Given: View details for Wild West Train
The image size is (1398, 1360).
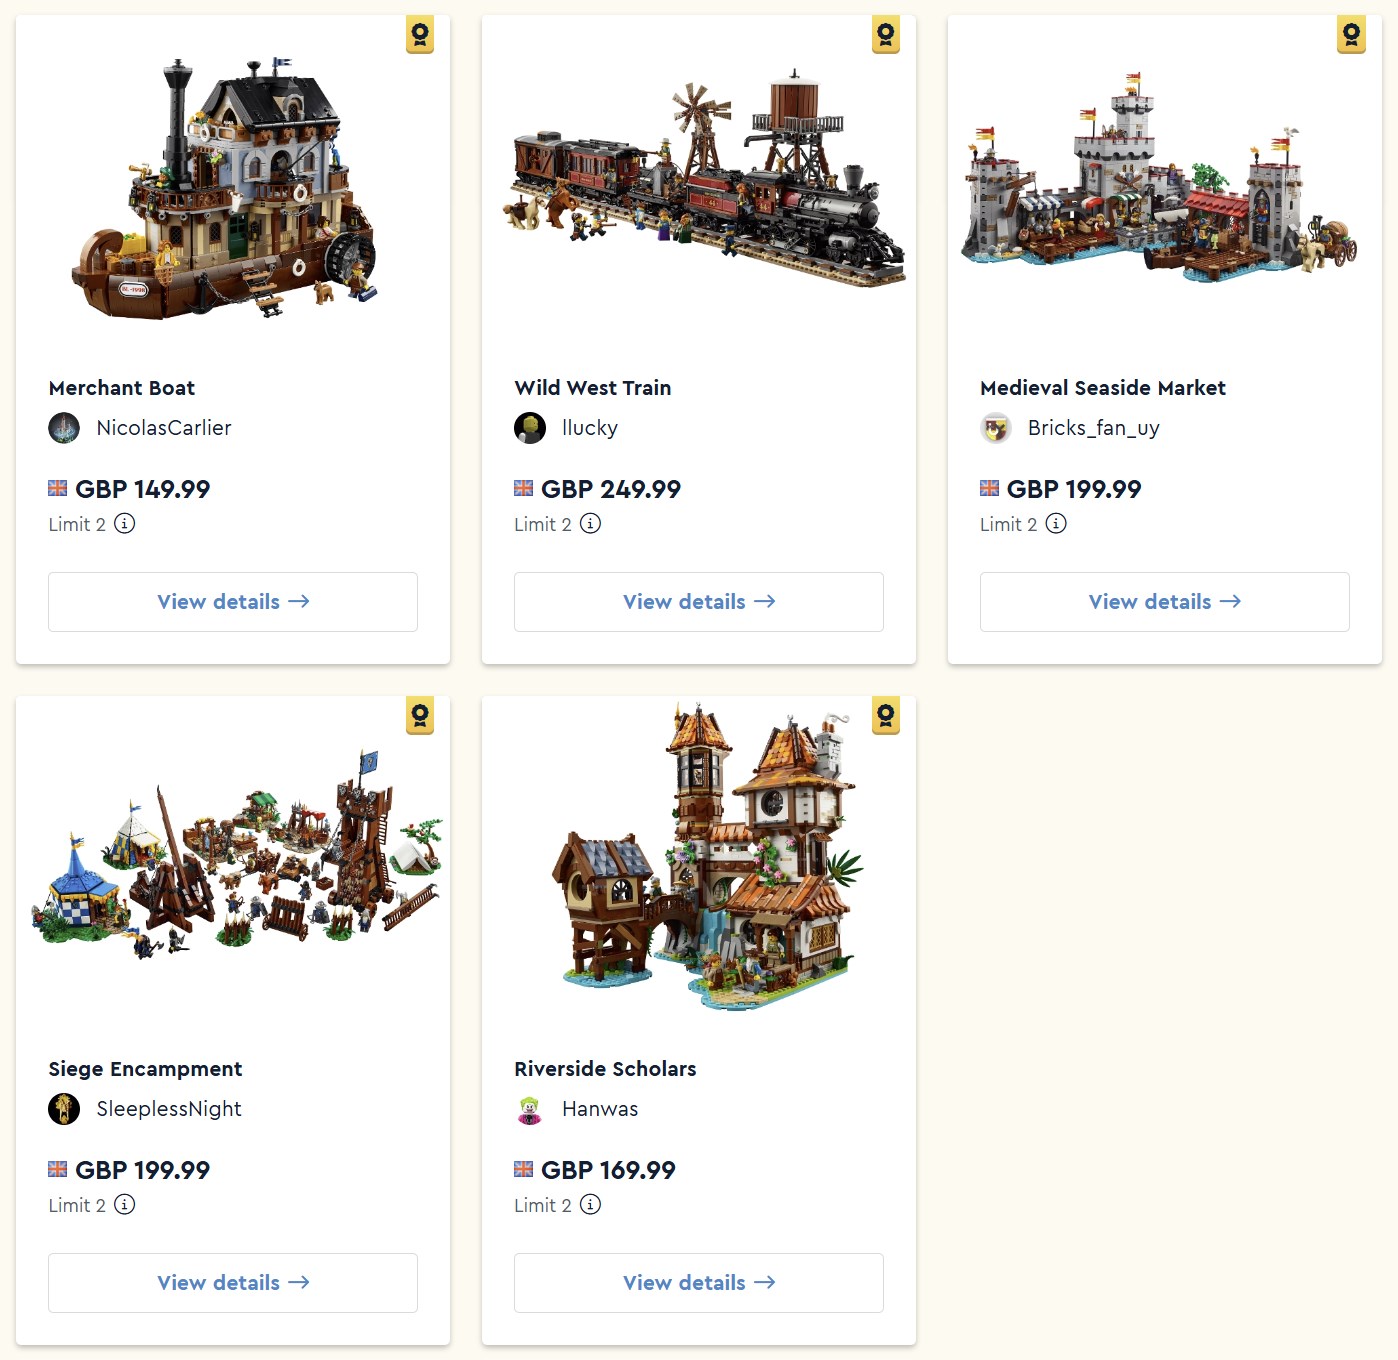Looking at the screenshot, I should pyautogui.click(x=699, y=602).
